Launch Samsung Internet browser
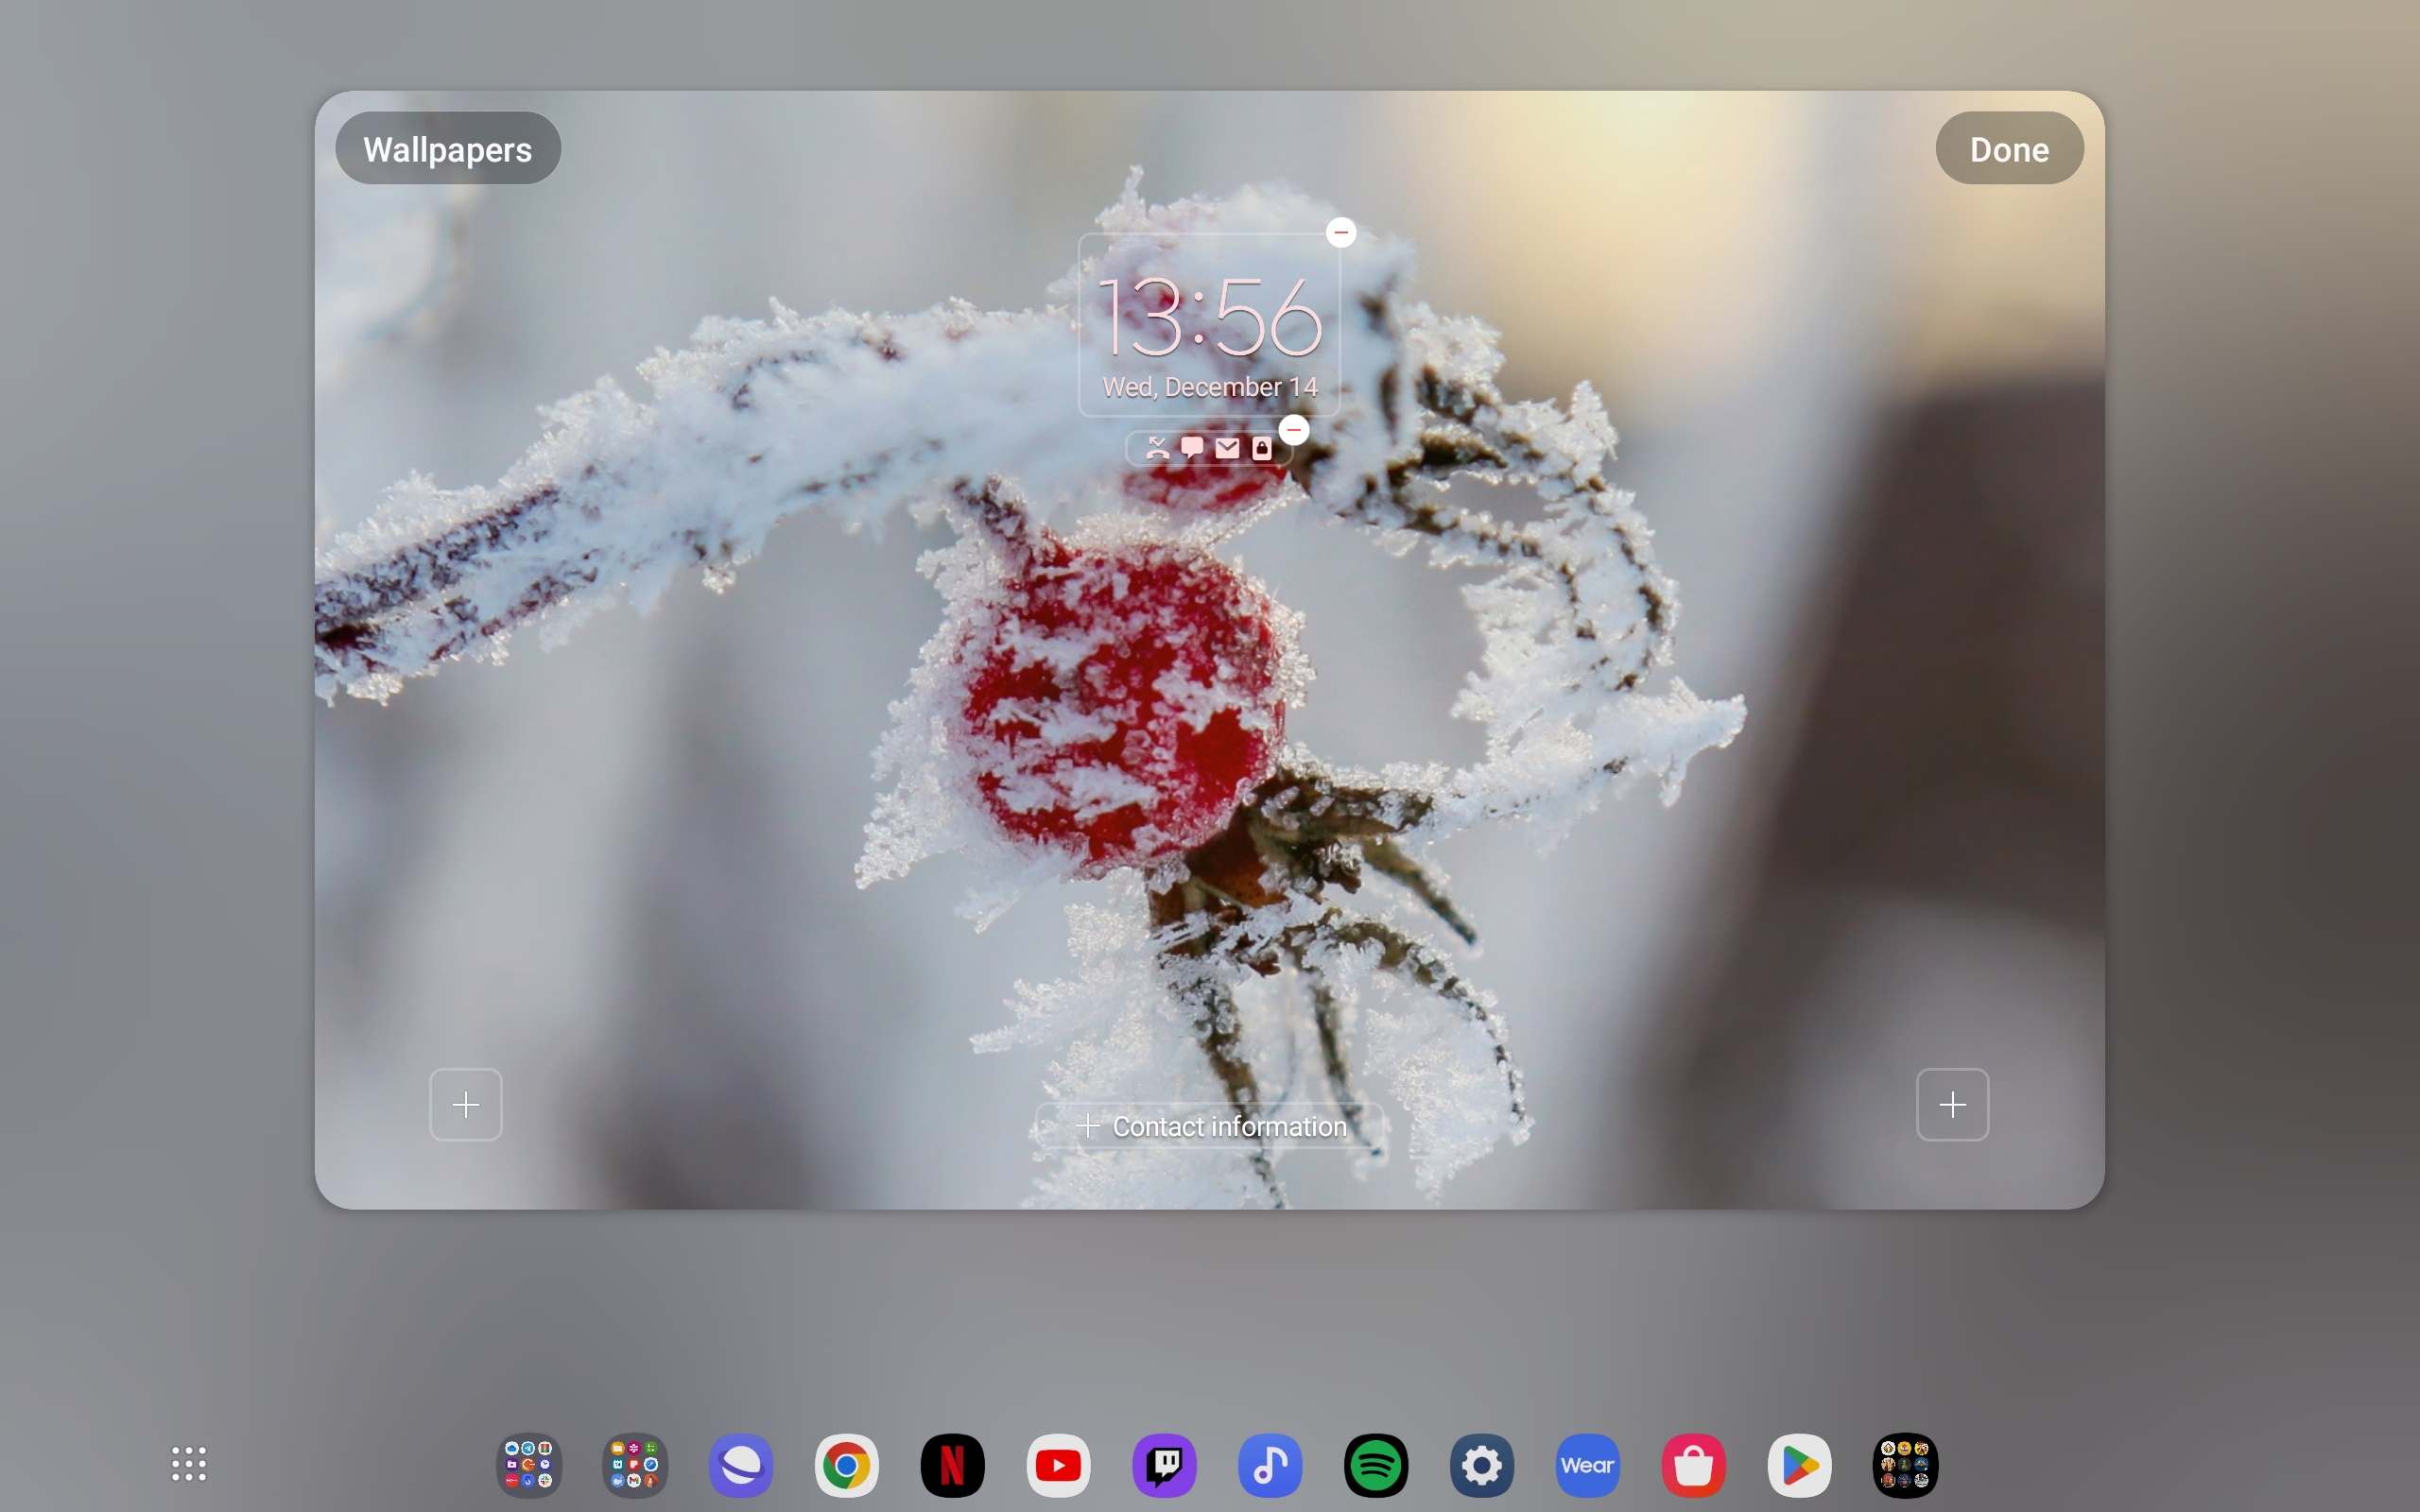 741,1466
